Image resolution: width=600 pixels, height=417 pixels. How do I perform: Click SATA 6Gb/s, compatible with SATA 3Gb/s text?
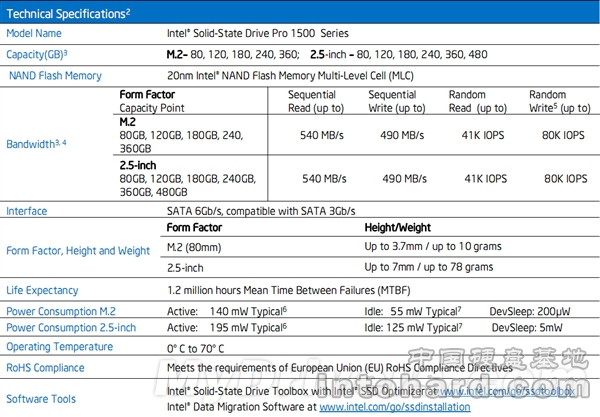coord(261,211)
